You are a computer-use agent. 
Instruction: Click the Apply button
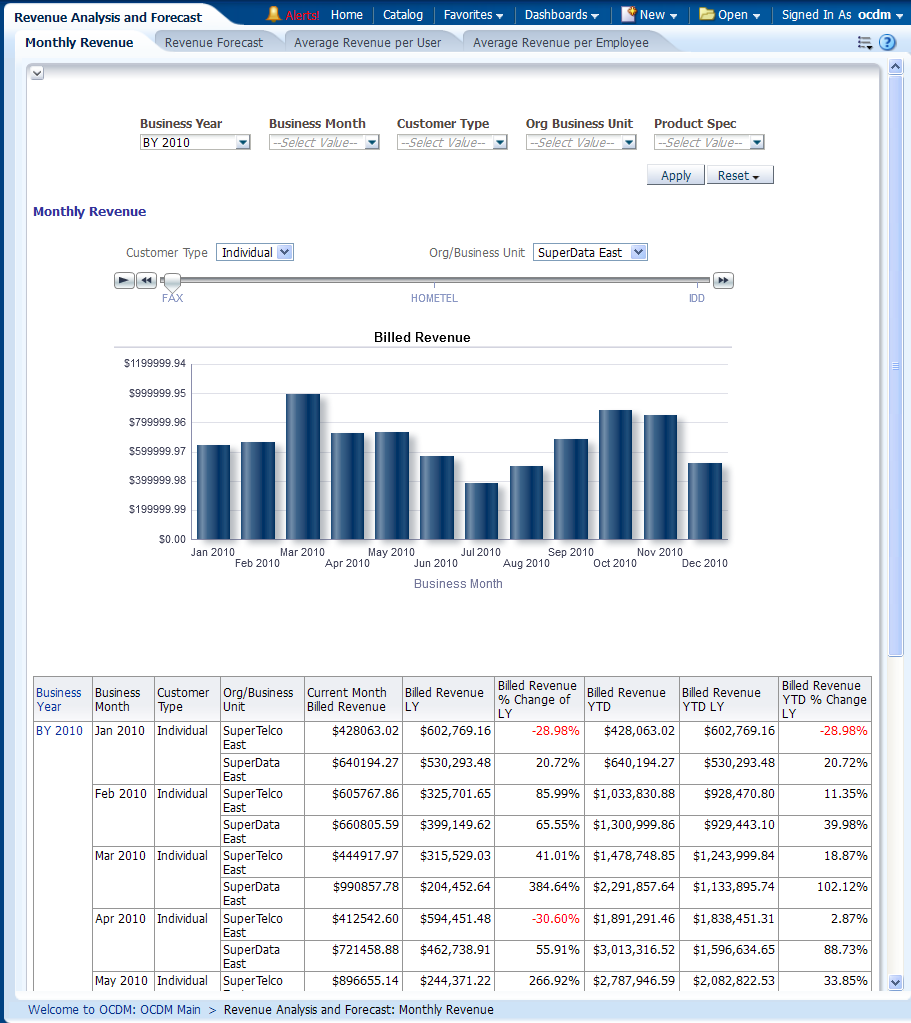click(x=676, y=175)
